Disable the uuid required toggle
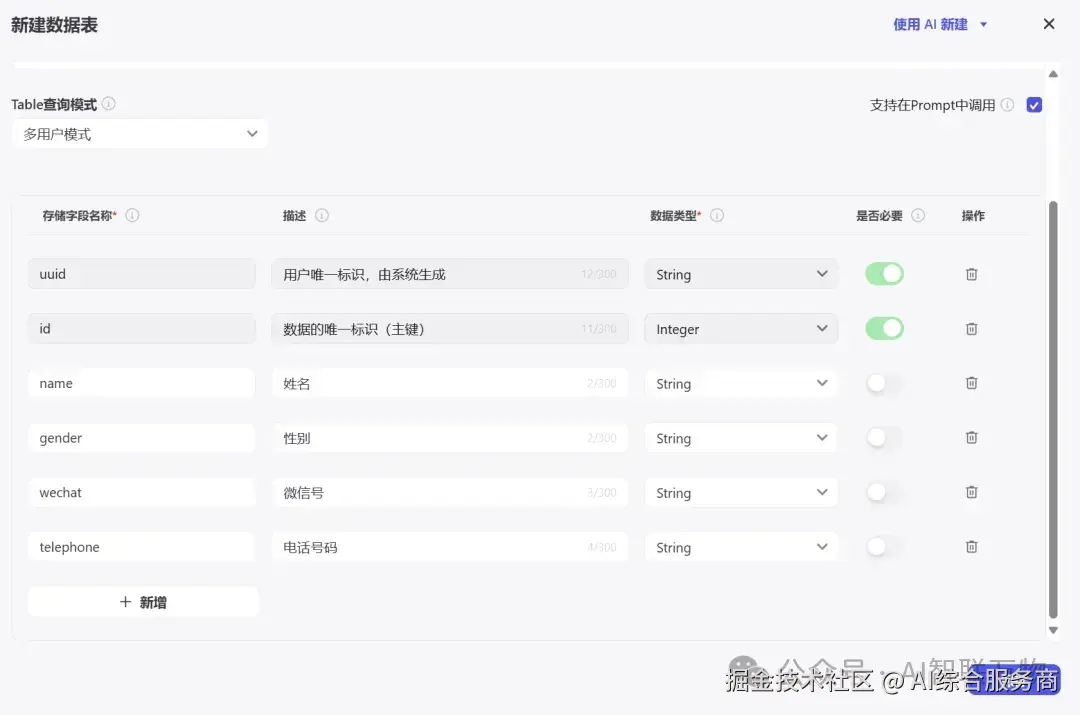The width and height of the screenshot is (1080, 715). click(x=884, y=273)
